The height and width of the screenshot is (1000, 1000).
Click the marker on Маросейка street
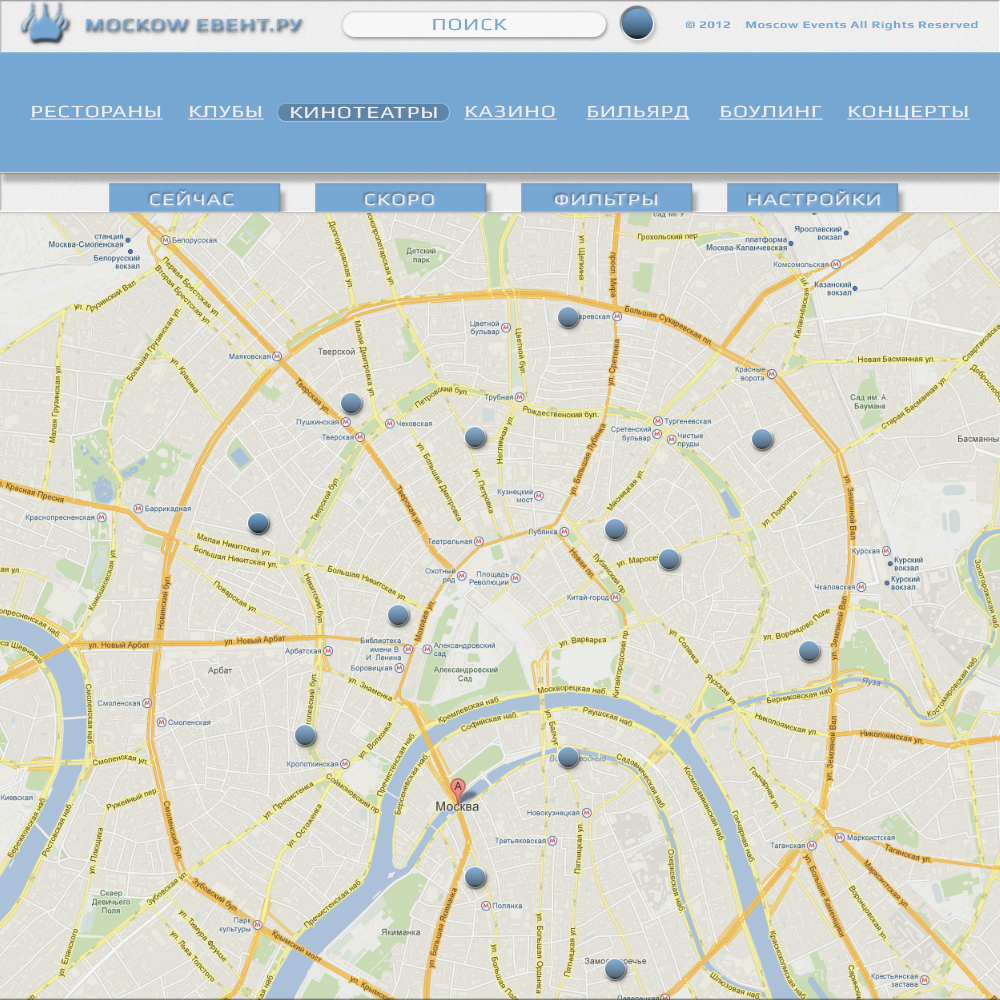(x=669, y=559)
